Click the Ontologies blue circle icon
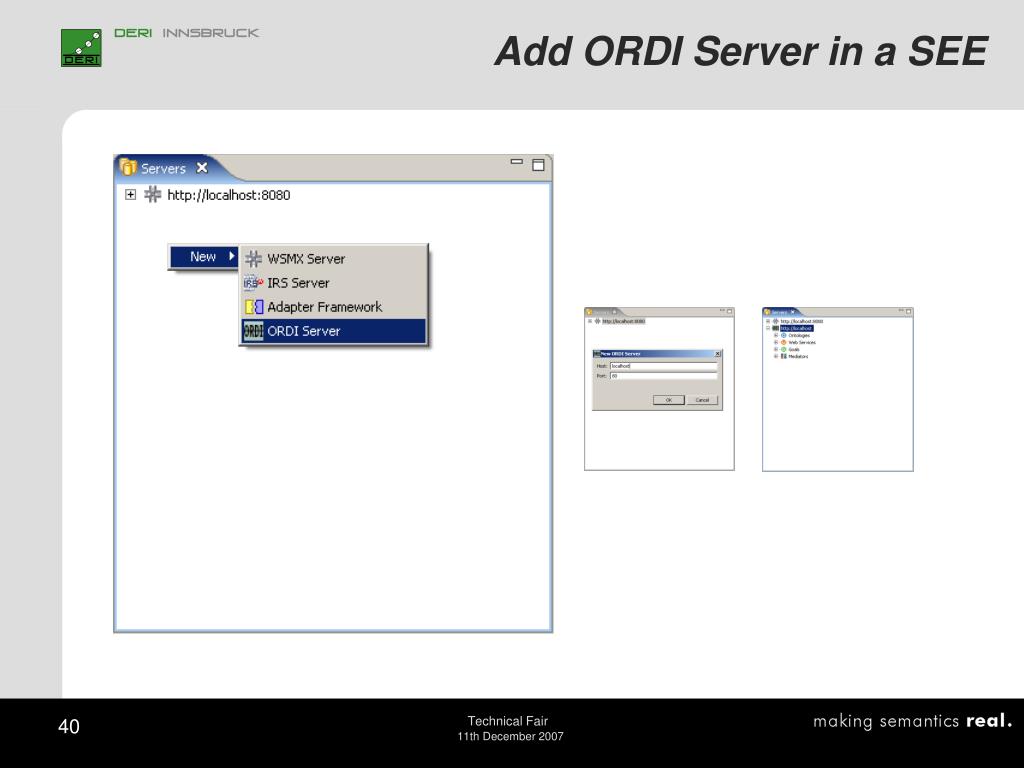1024x768 pixels. coord(784,336)
